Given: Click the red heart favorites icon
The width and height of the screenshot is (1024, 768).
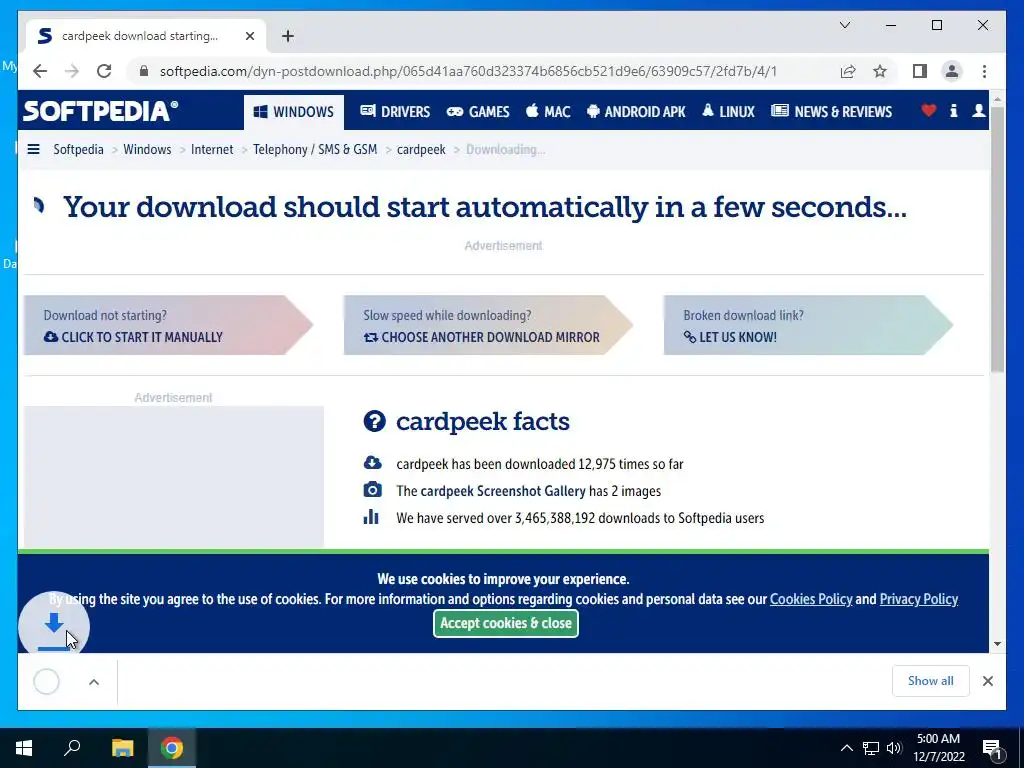Looking at the screenshot, I should [928, 111].
